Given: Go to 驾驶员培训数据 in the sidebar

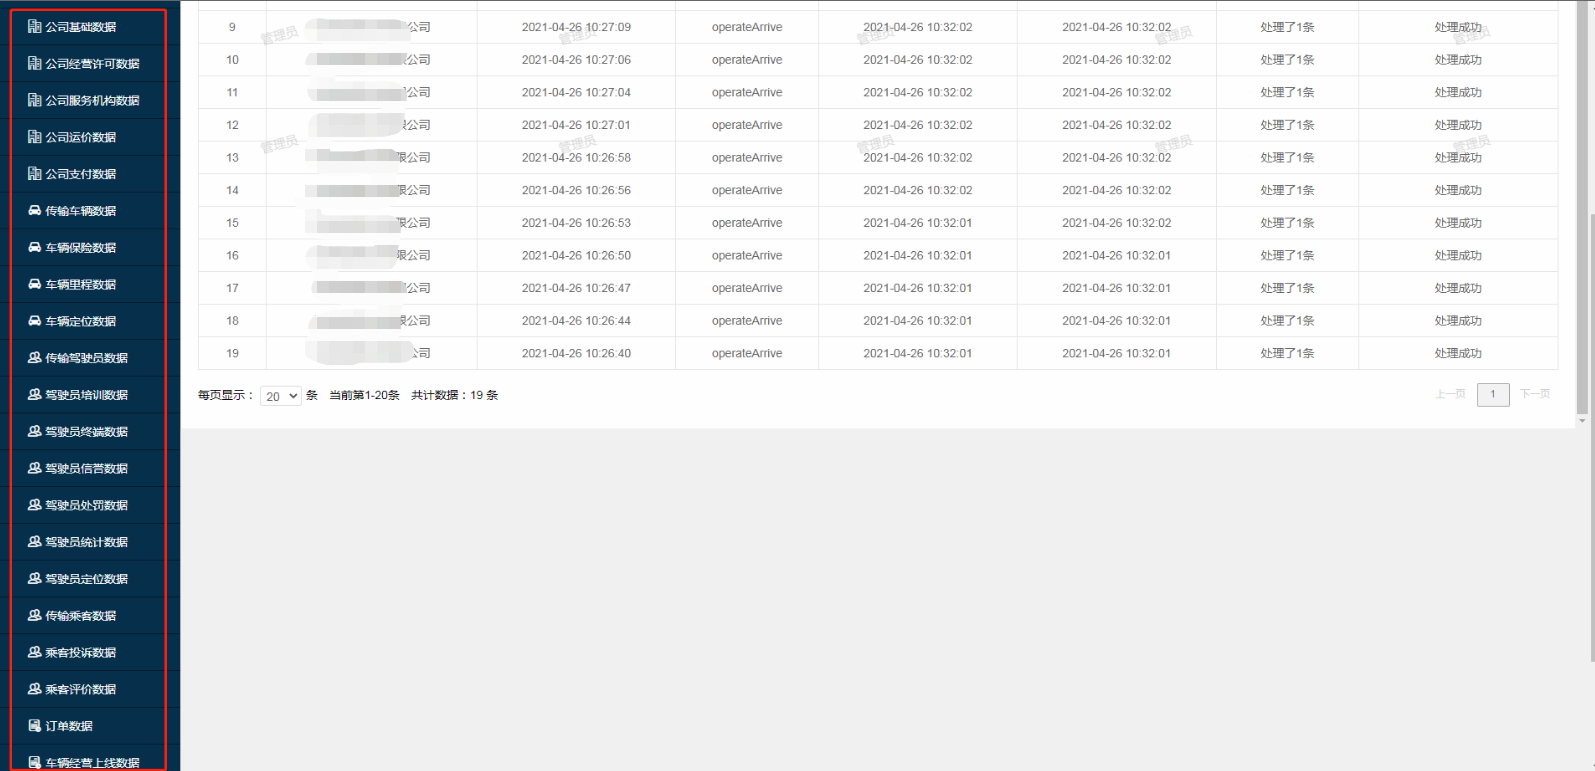Looking at the screenshot, I should [x=86, y=395].
